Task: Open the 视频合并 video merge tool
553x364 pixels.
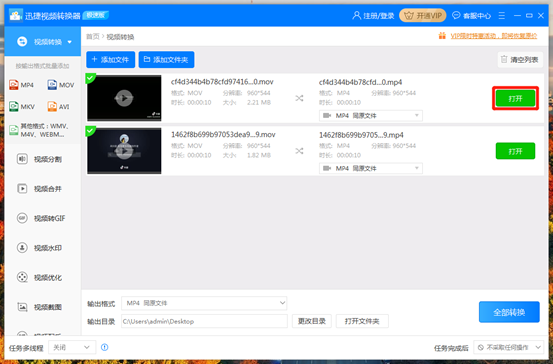Action: 40,189
